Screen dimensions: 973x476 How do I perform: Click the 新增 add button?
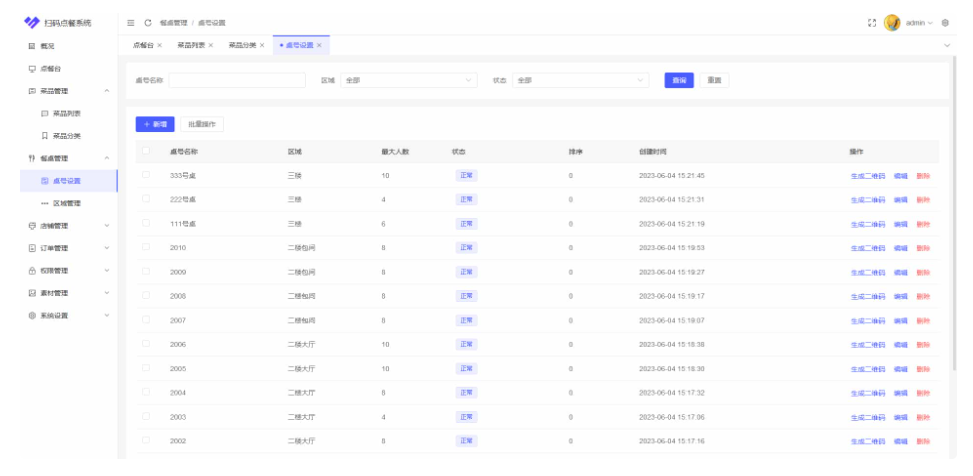point(155,124)
